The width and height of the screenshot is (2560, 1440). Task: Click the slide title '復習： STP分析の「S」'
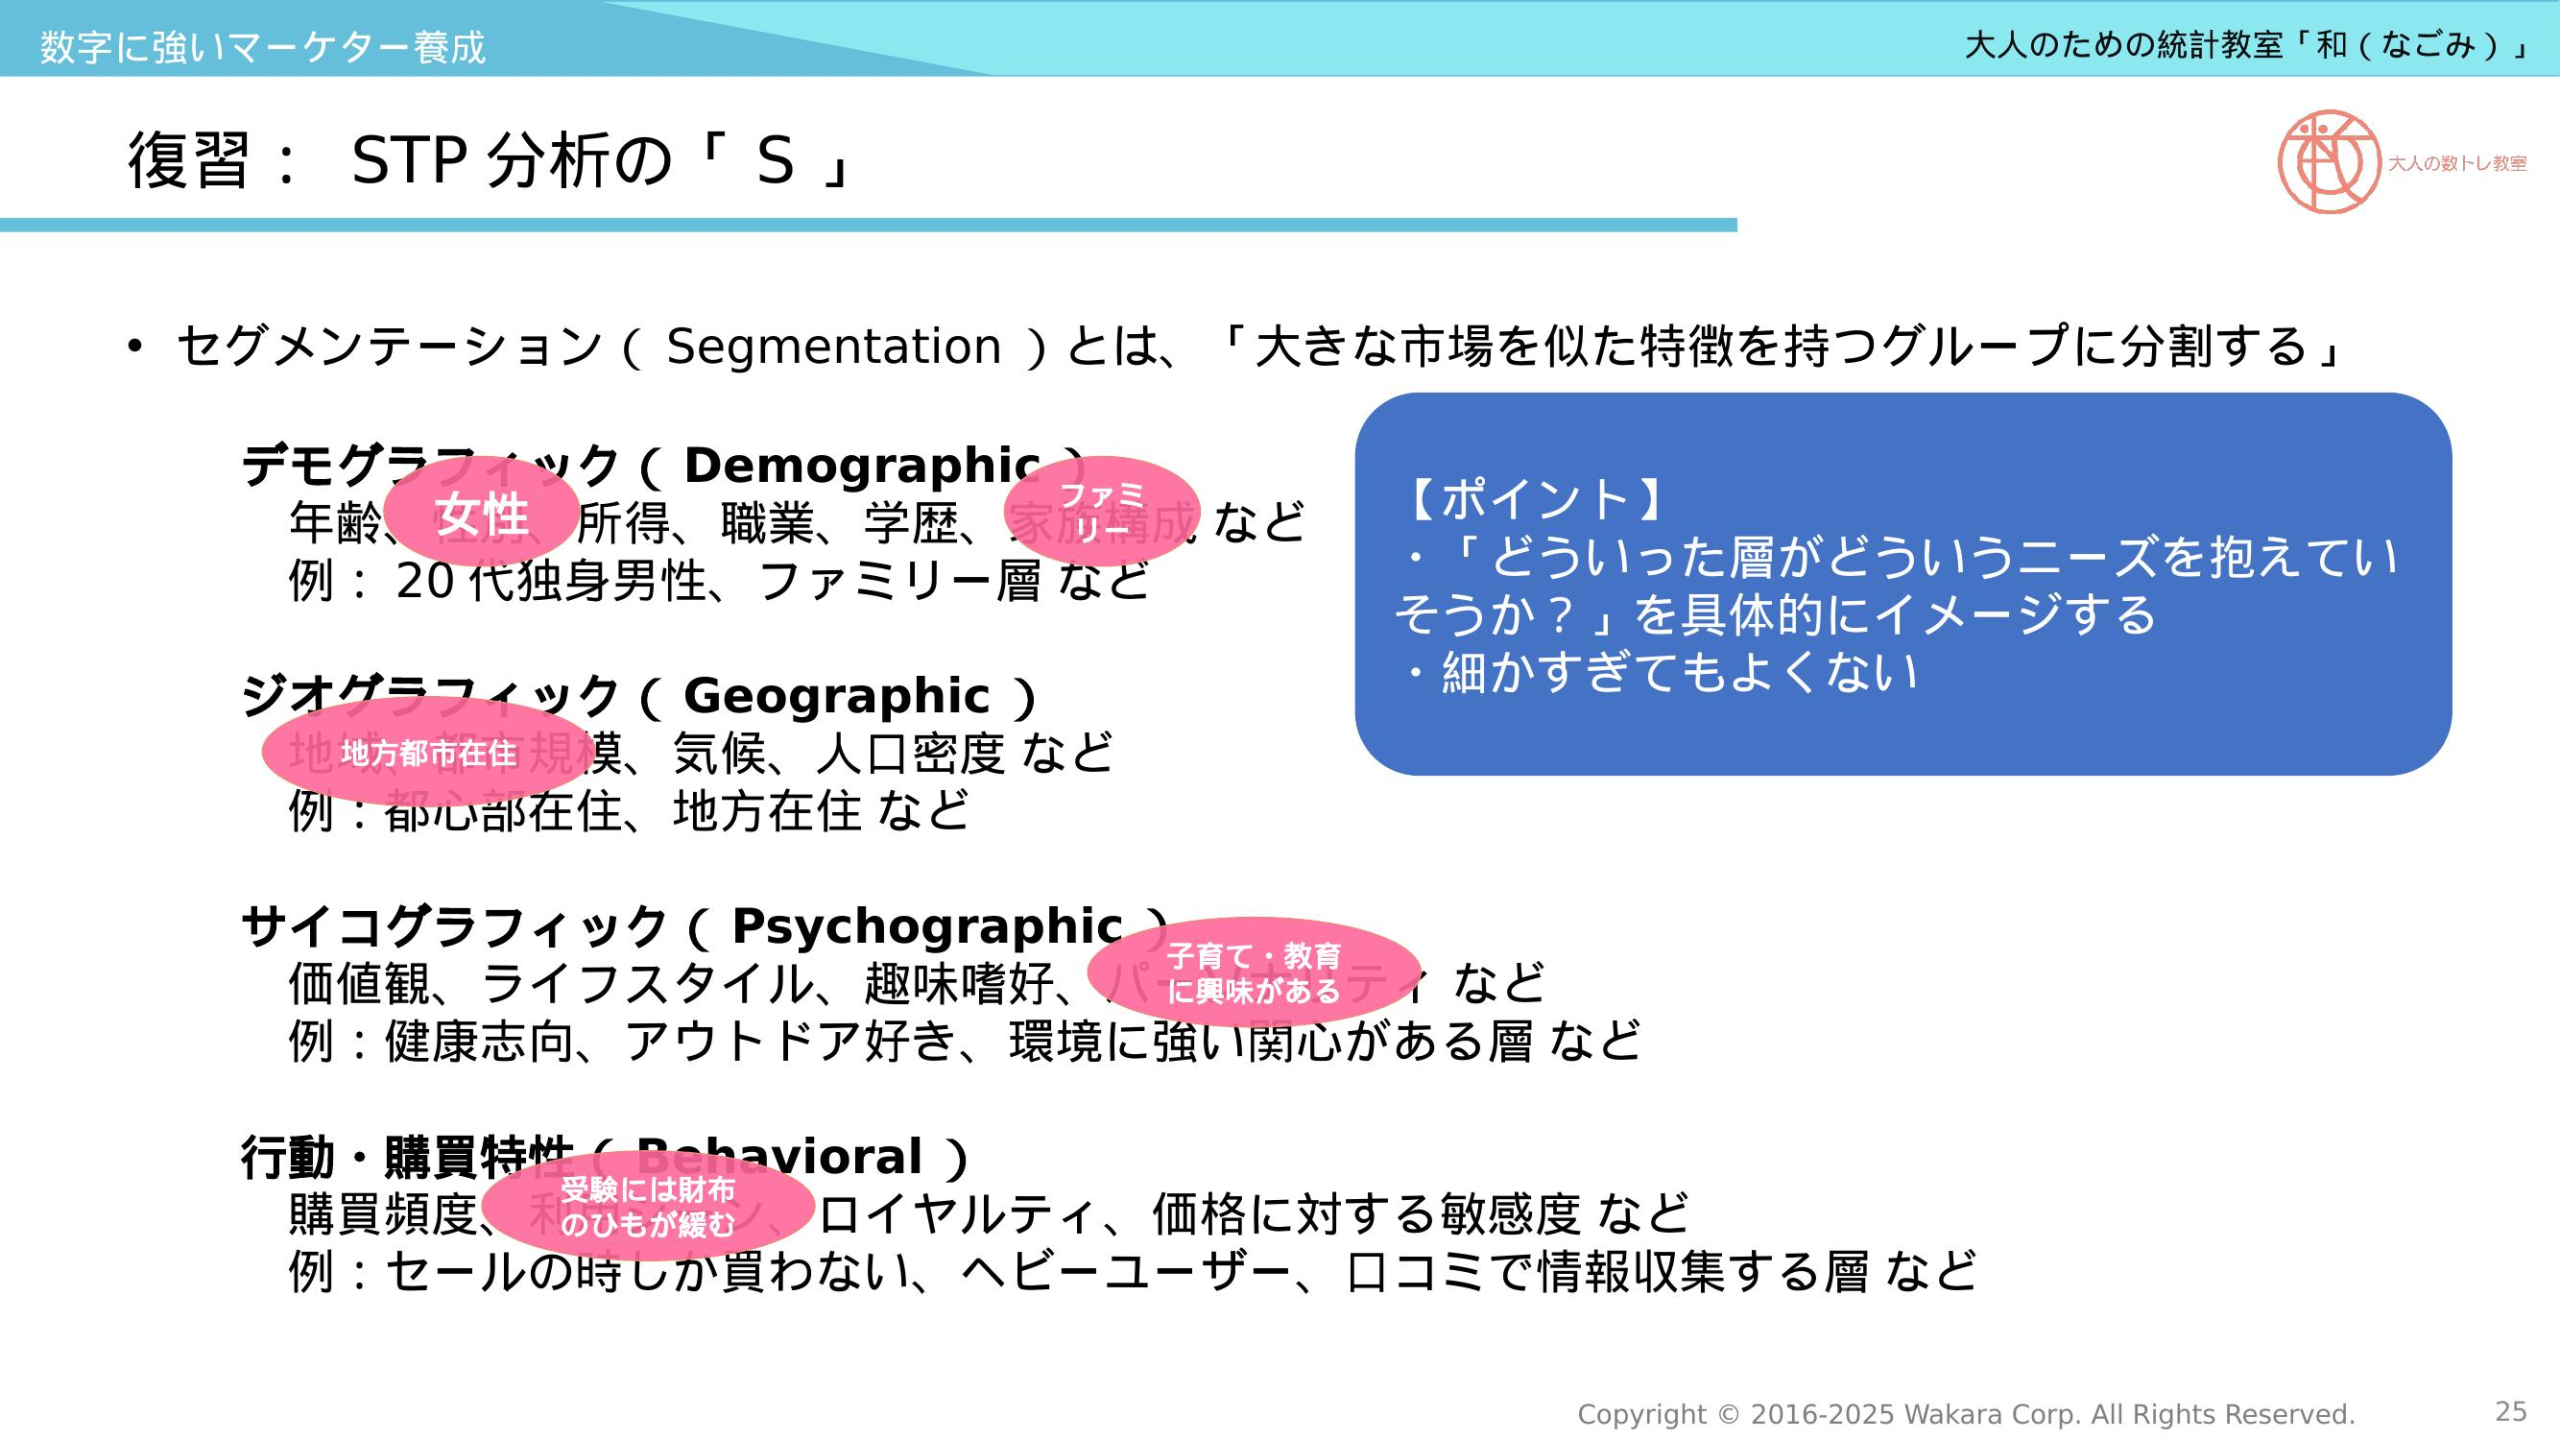490,160
